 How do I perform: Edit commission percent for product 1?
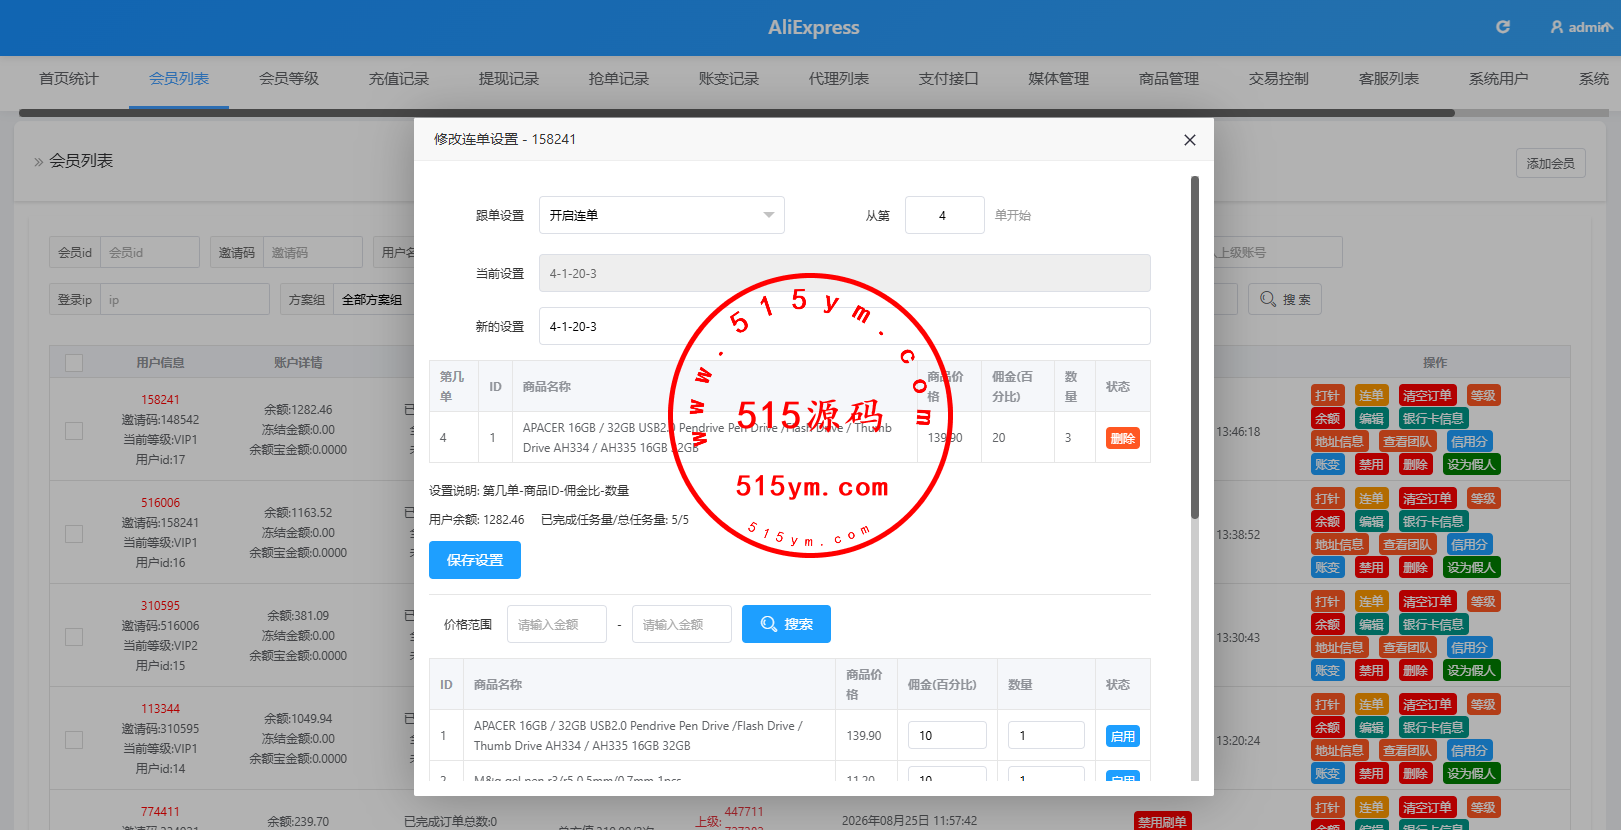pyautogui.click(x=947, y=735)
